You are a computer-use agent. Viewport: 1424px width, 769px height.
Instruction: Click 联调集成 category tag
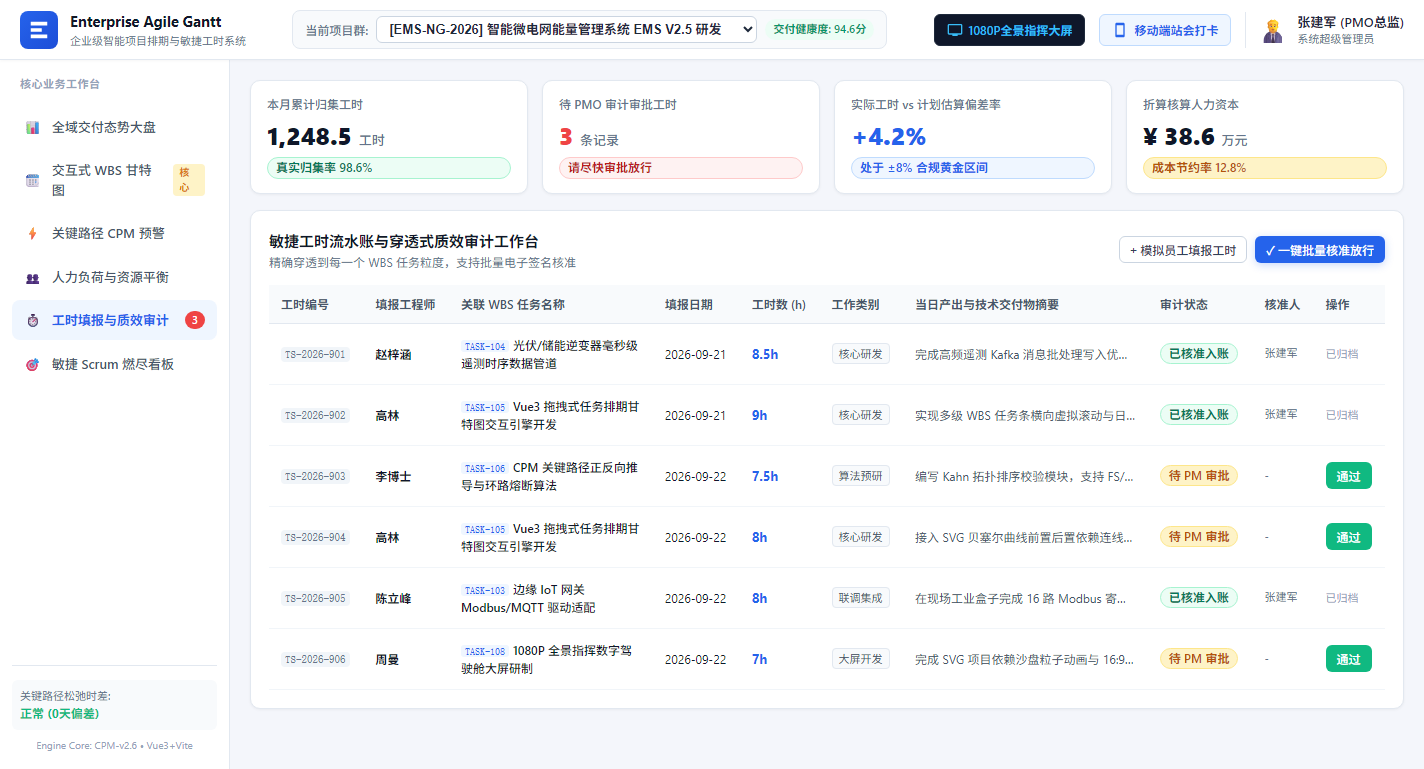click(861, 598)
